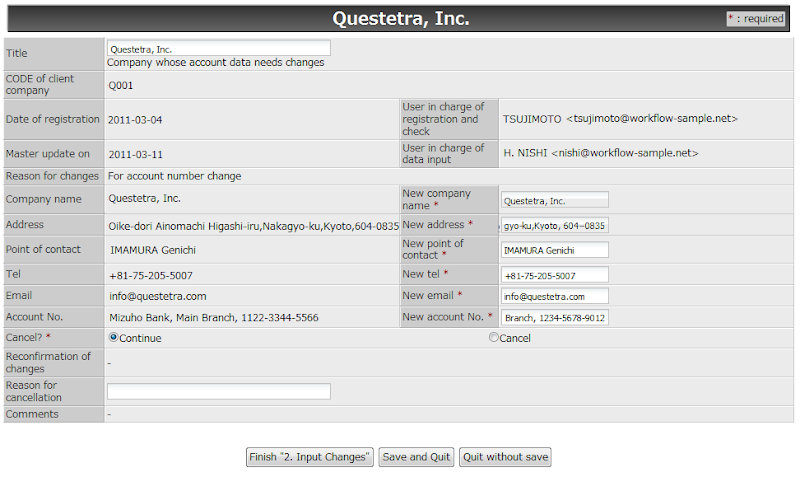This screenshot has height=477, width=800.
Task: Select the Continue radio button
Action: tap(114, 337)
